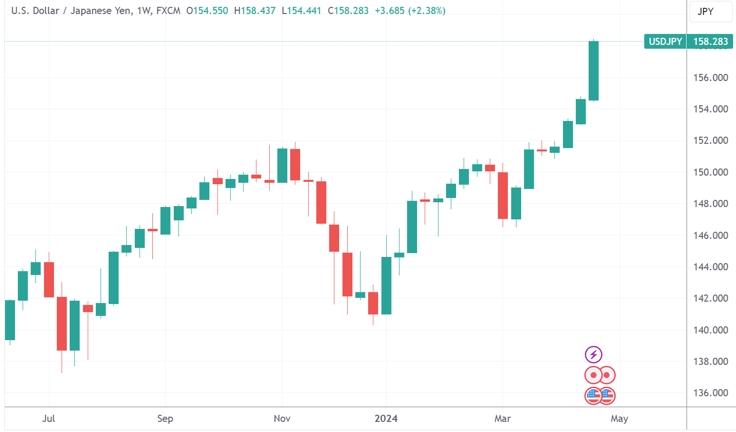The image size is (736, 432).
Task: Click the right US flag event icon
Action: tap(607, 395)
